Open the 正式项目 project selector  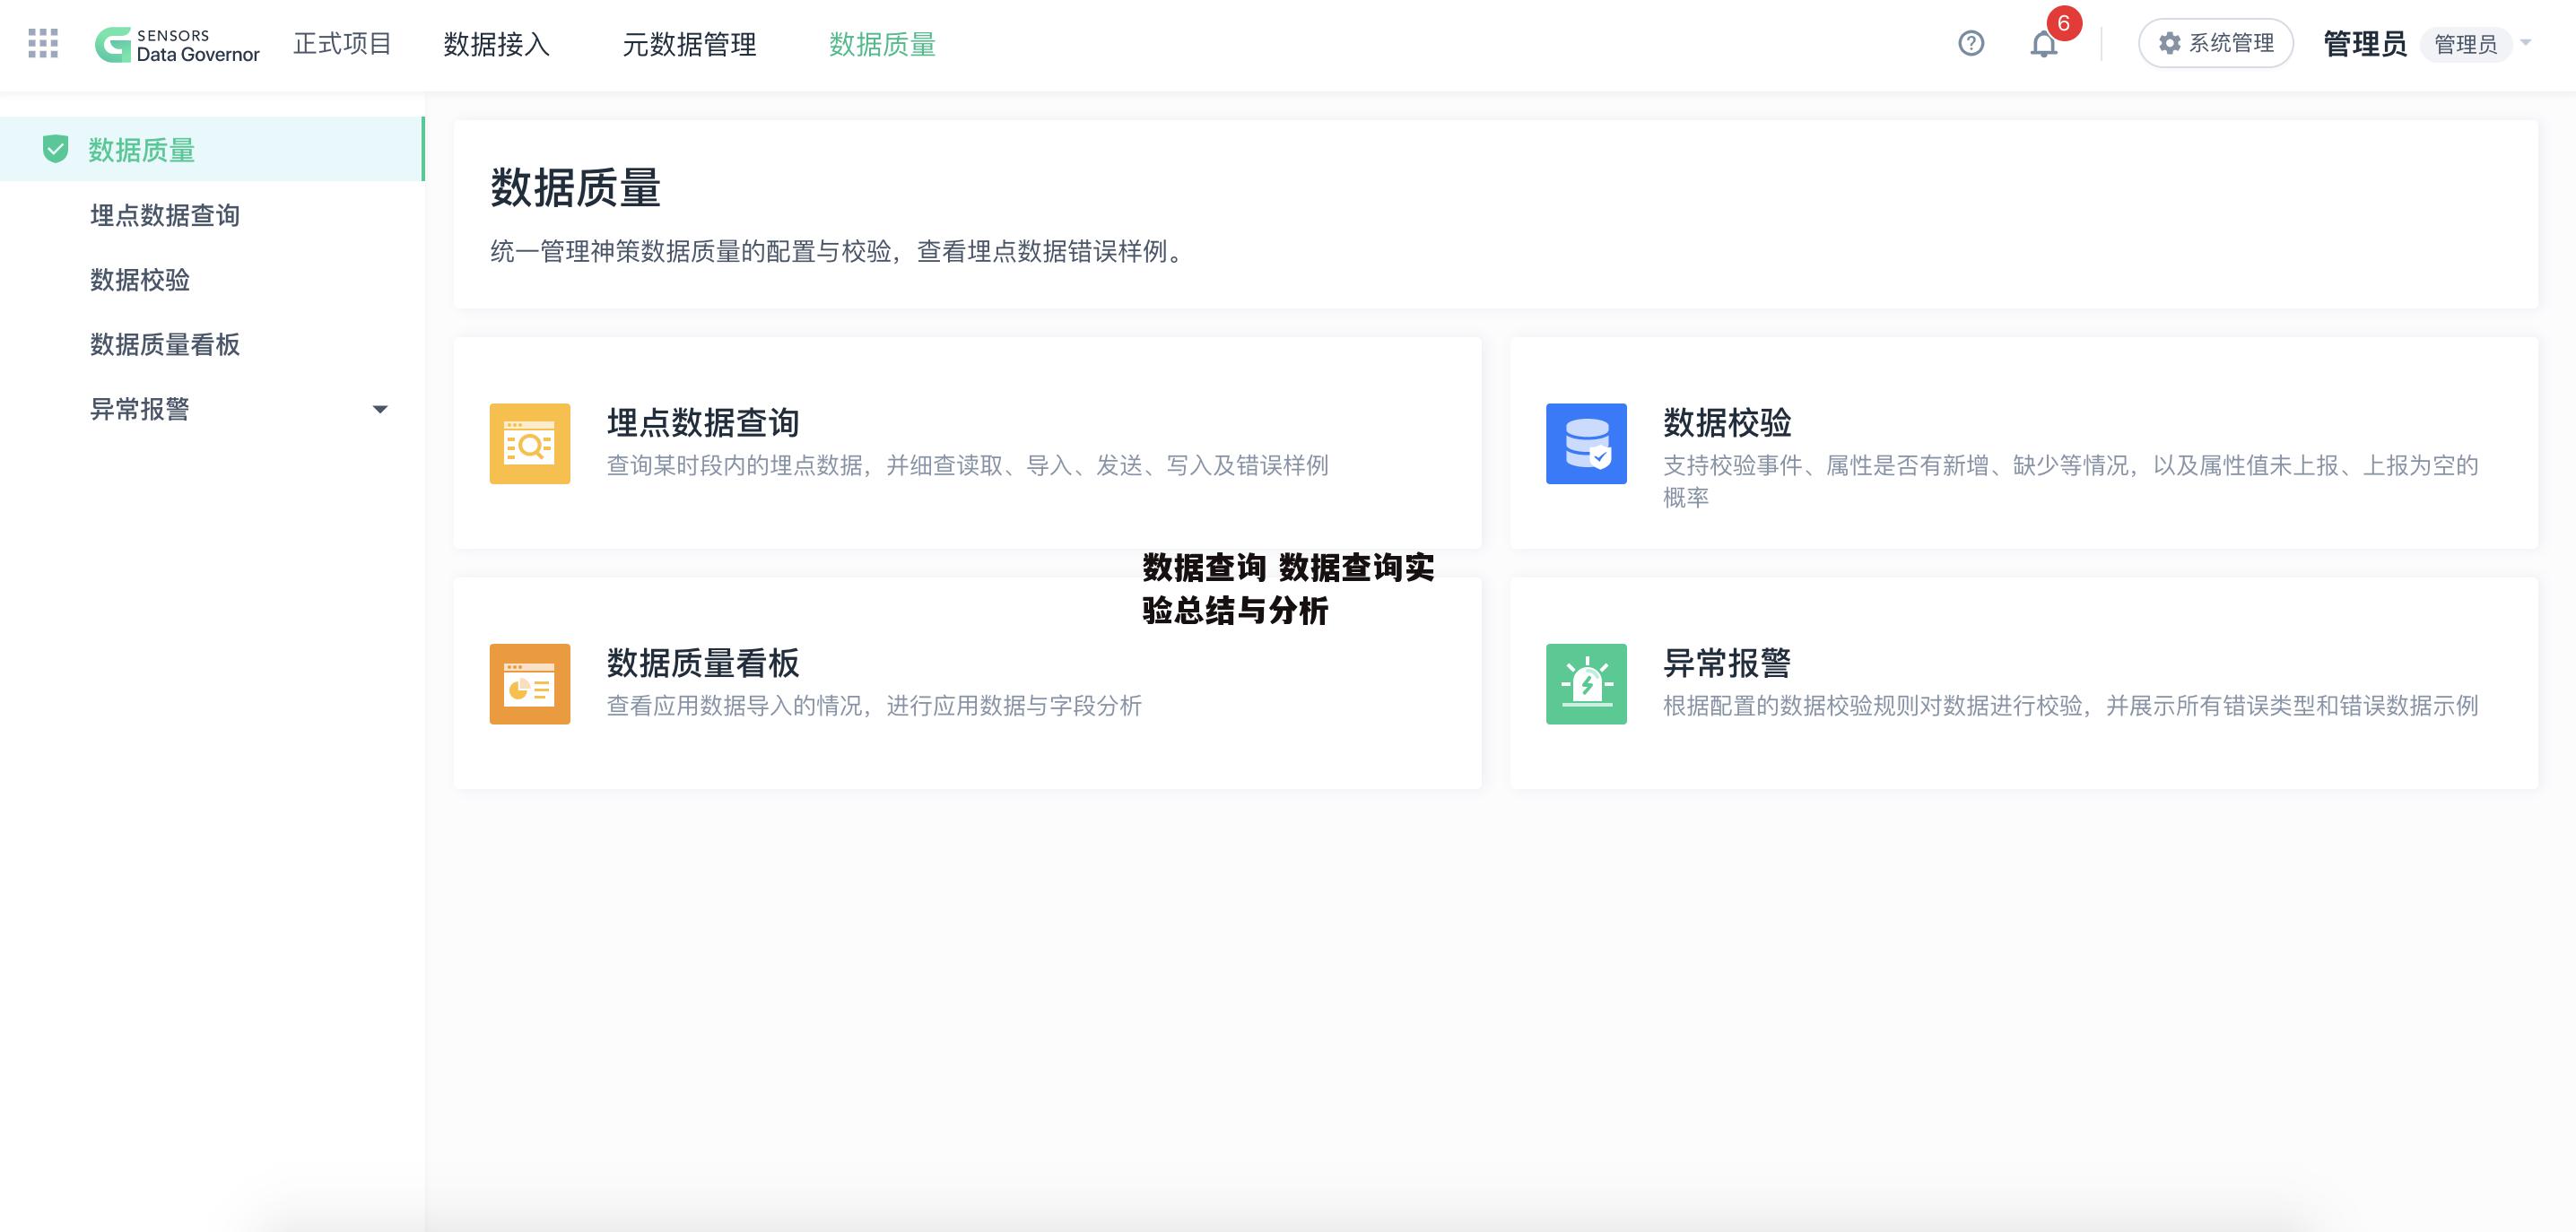(x=342, y=44)
